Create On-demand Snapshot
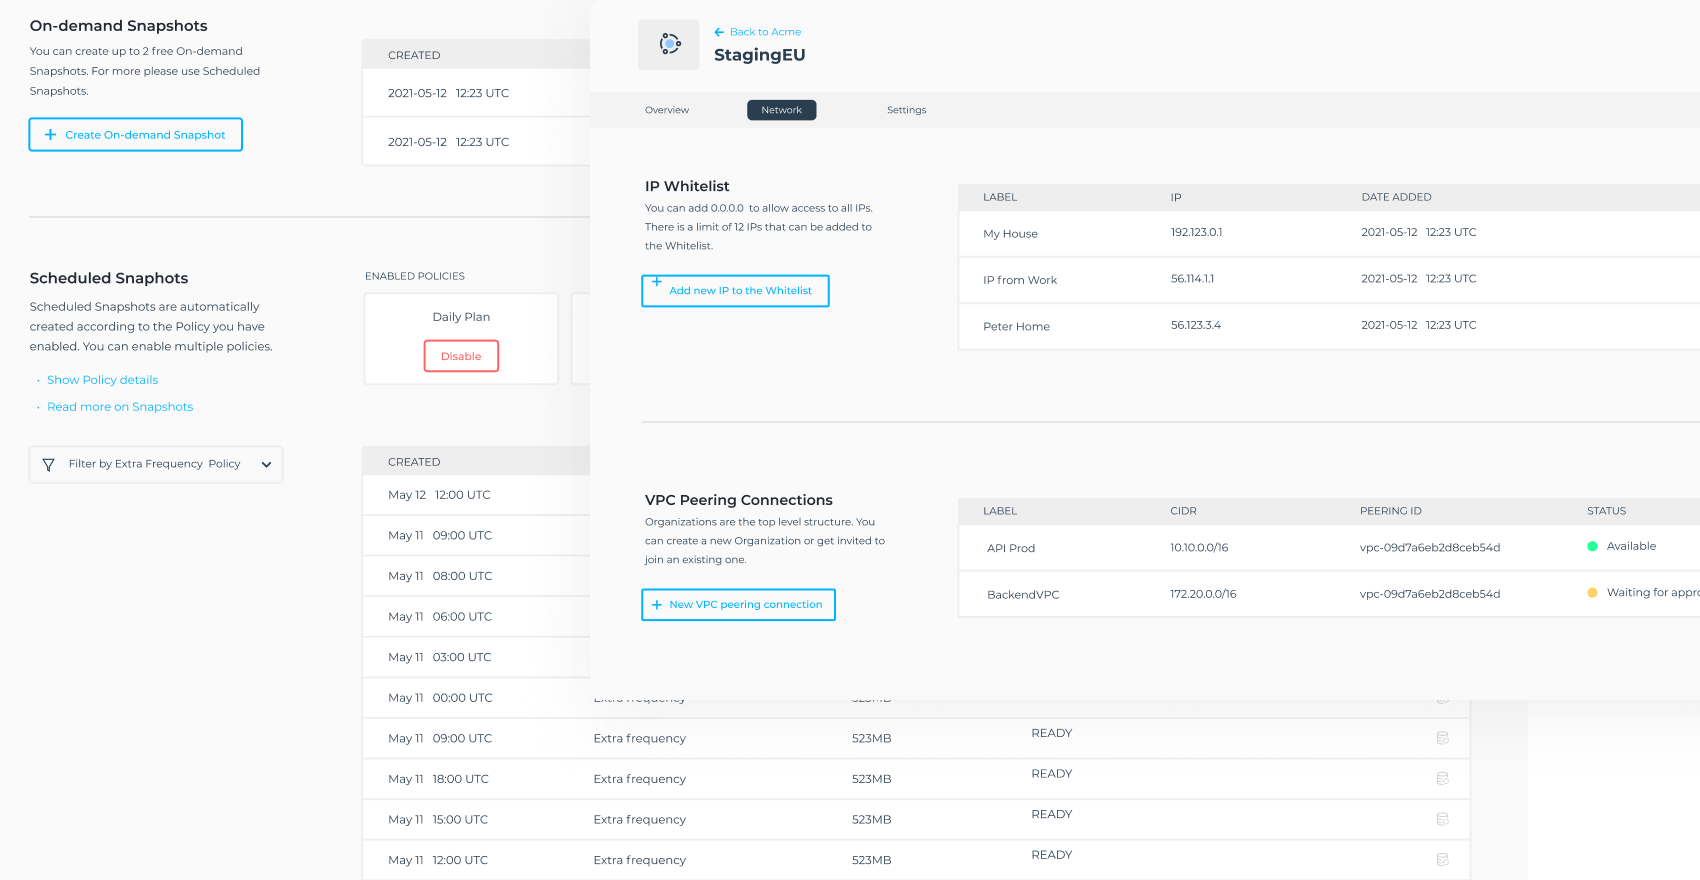 pyautogui.click(x=136, y=135)
